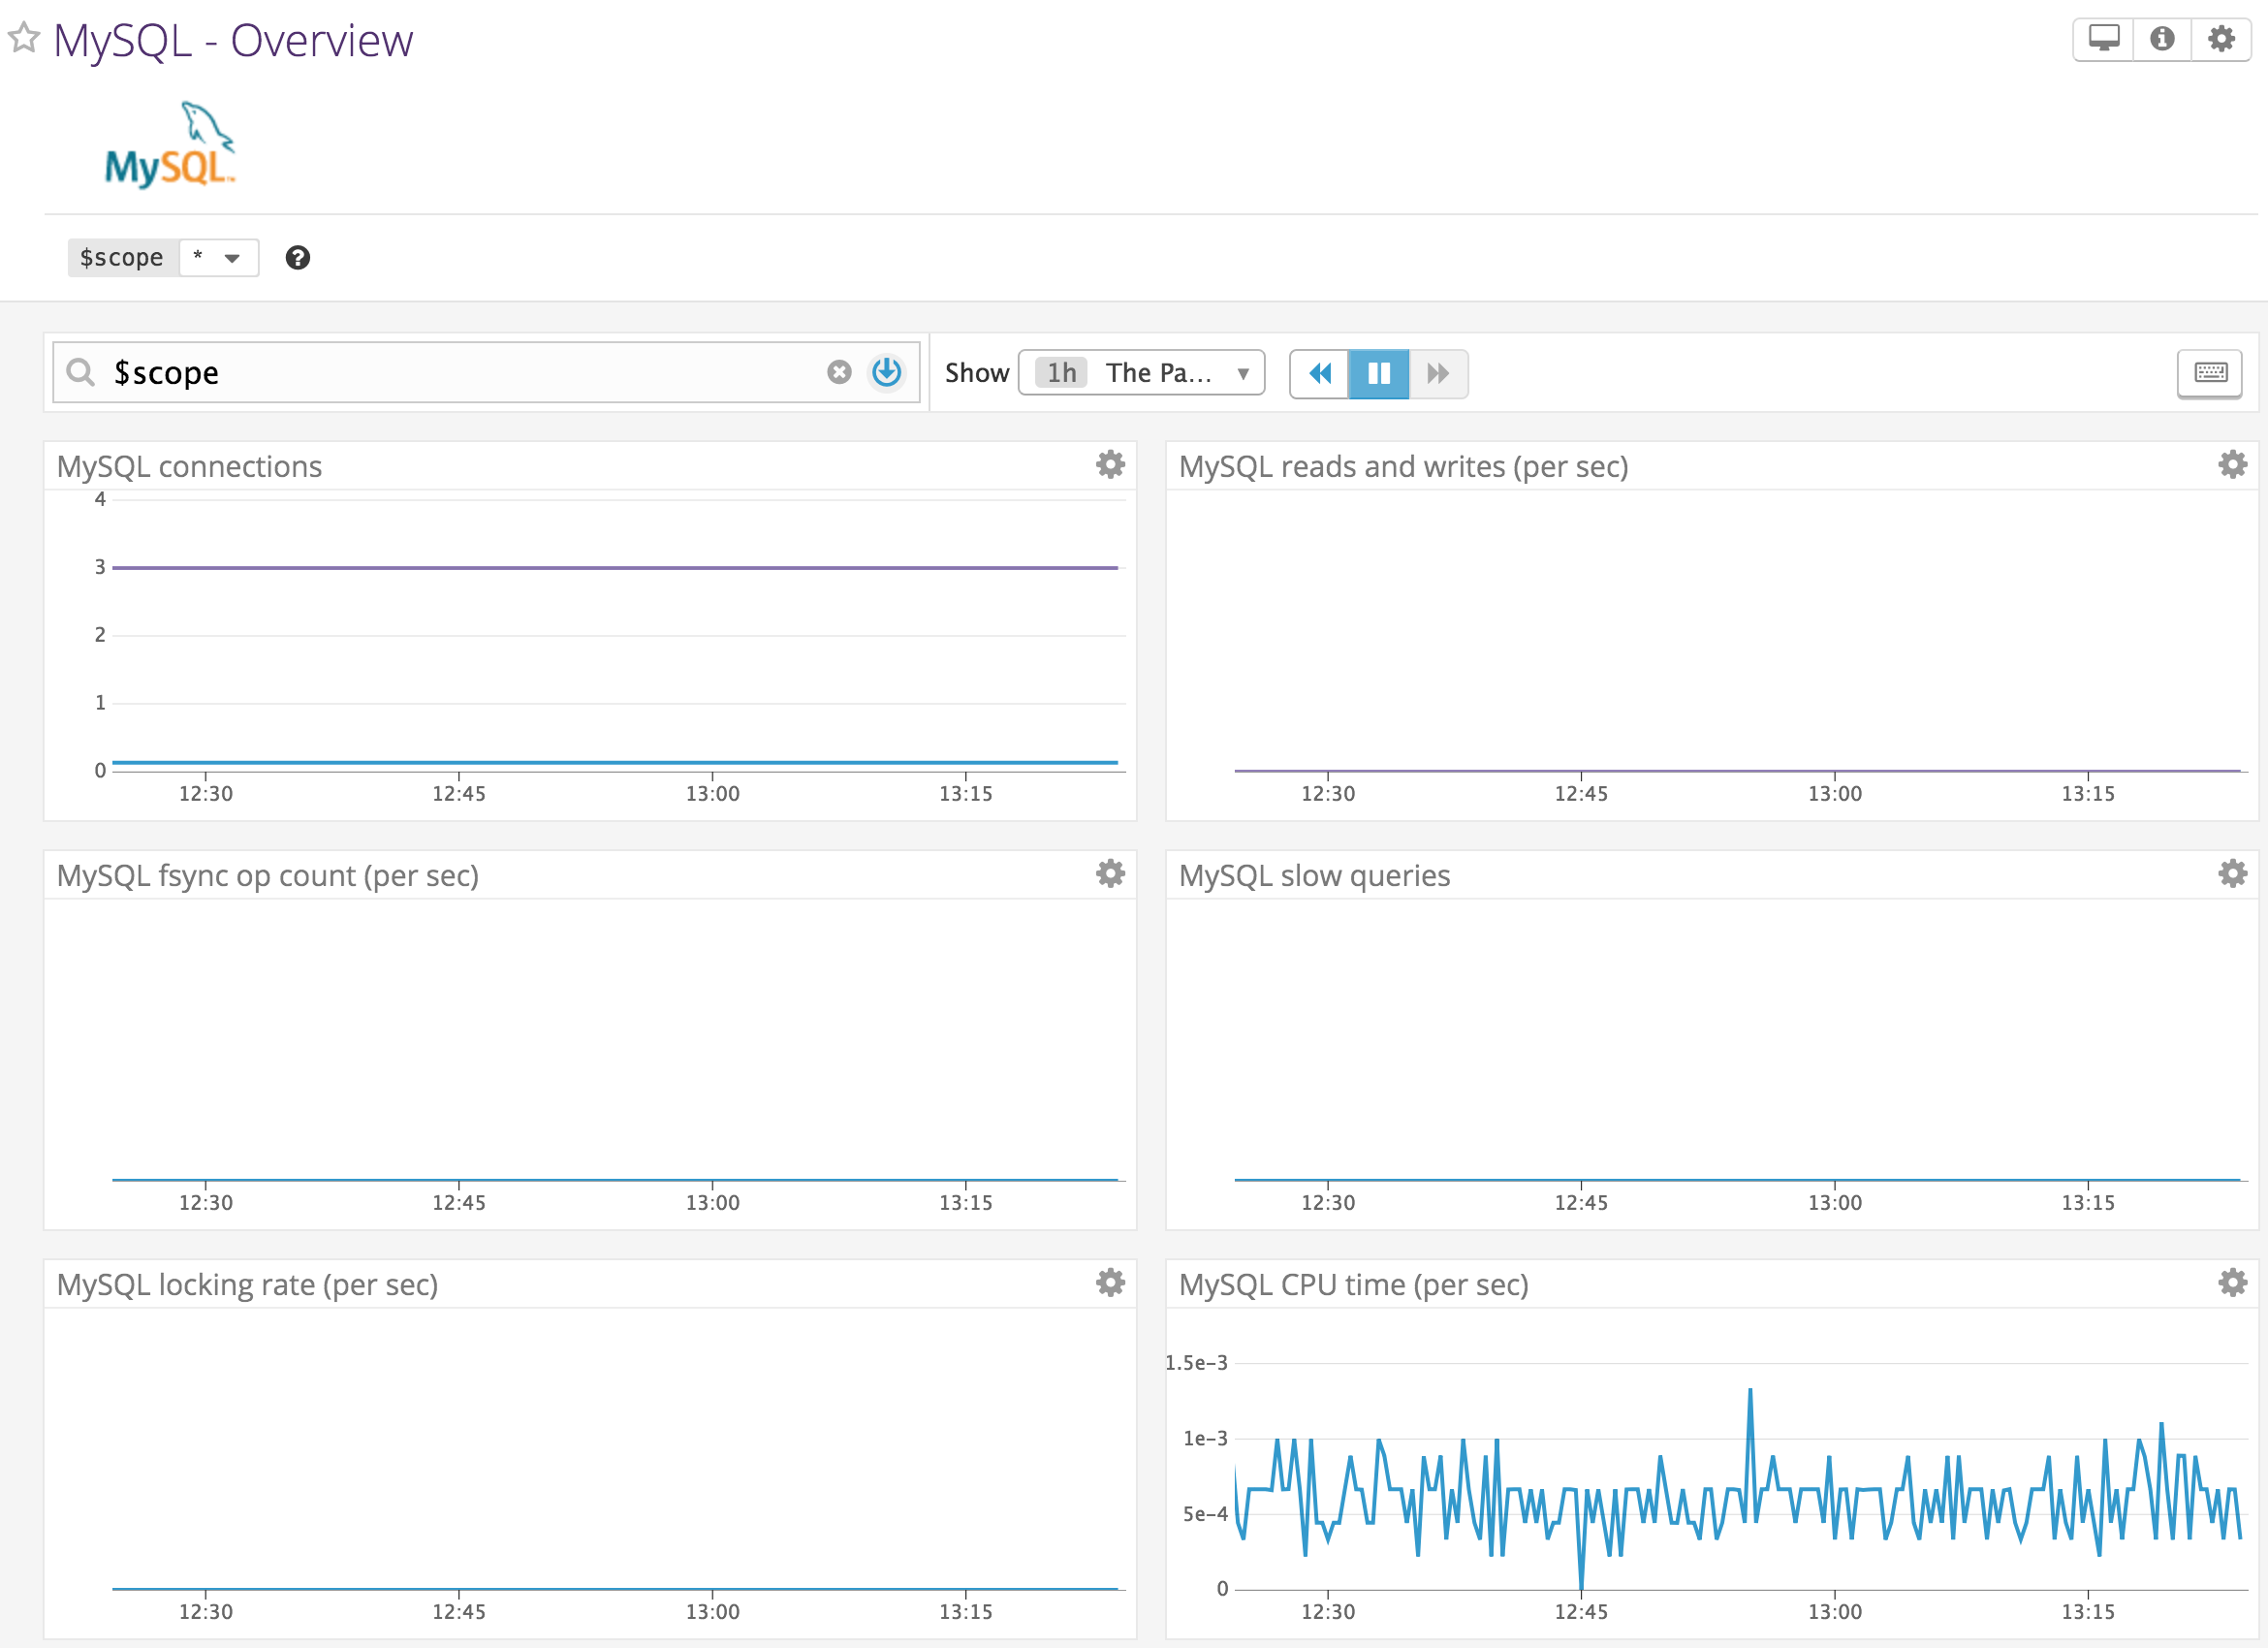Run the search with the arrow icon
Screen dimensions: 2268x1648
(886, 372)
